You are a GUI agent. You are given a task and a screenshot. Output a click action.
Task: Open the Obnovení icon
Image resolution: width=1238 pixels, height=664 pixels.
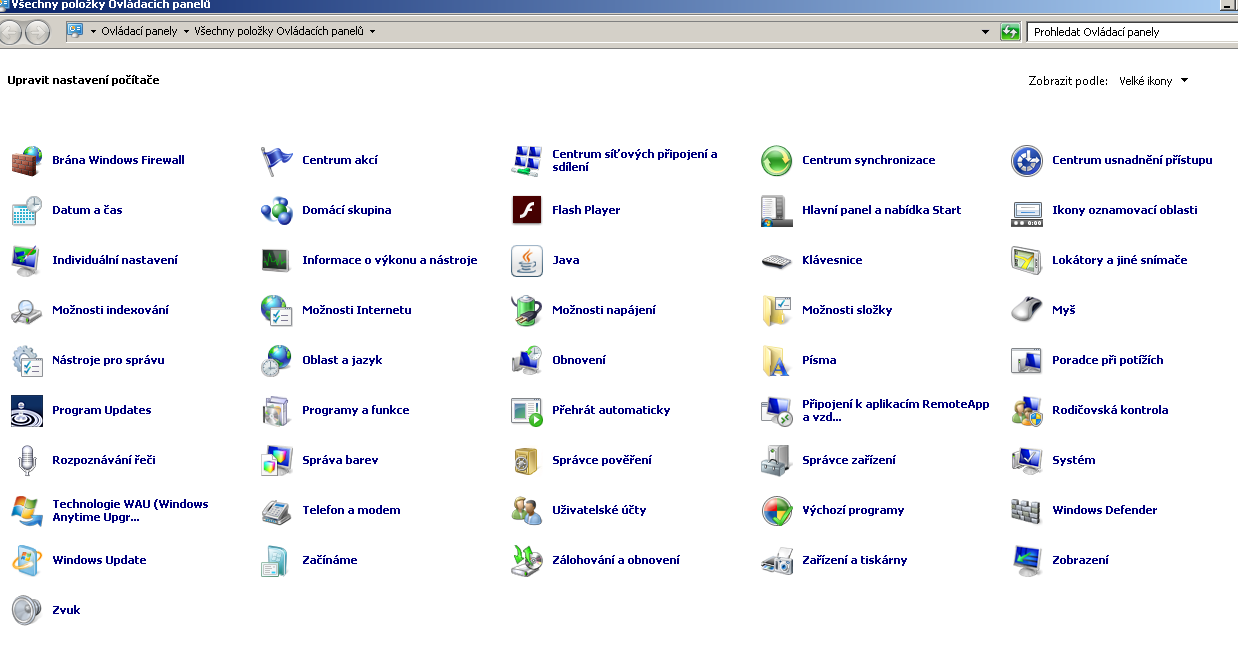[527, 360]
